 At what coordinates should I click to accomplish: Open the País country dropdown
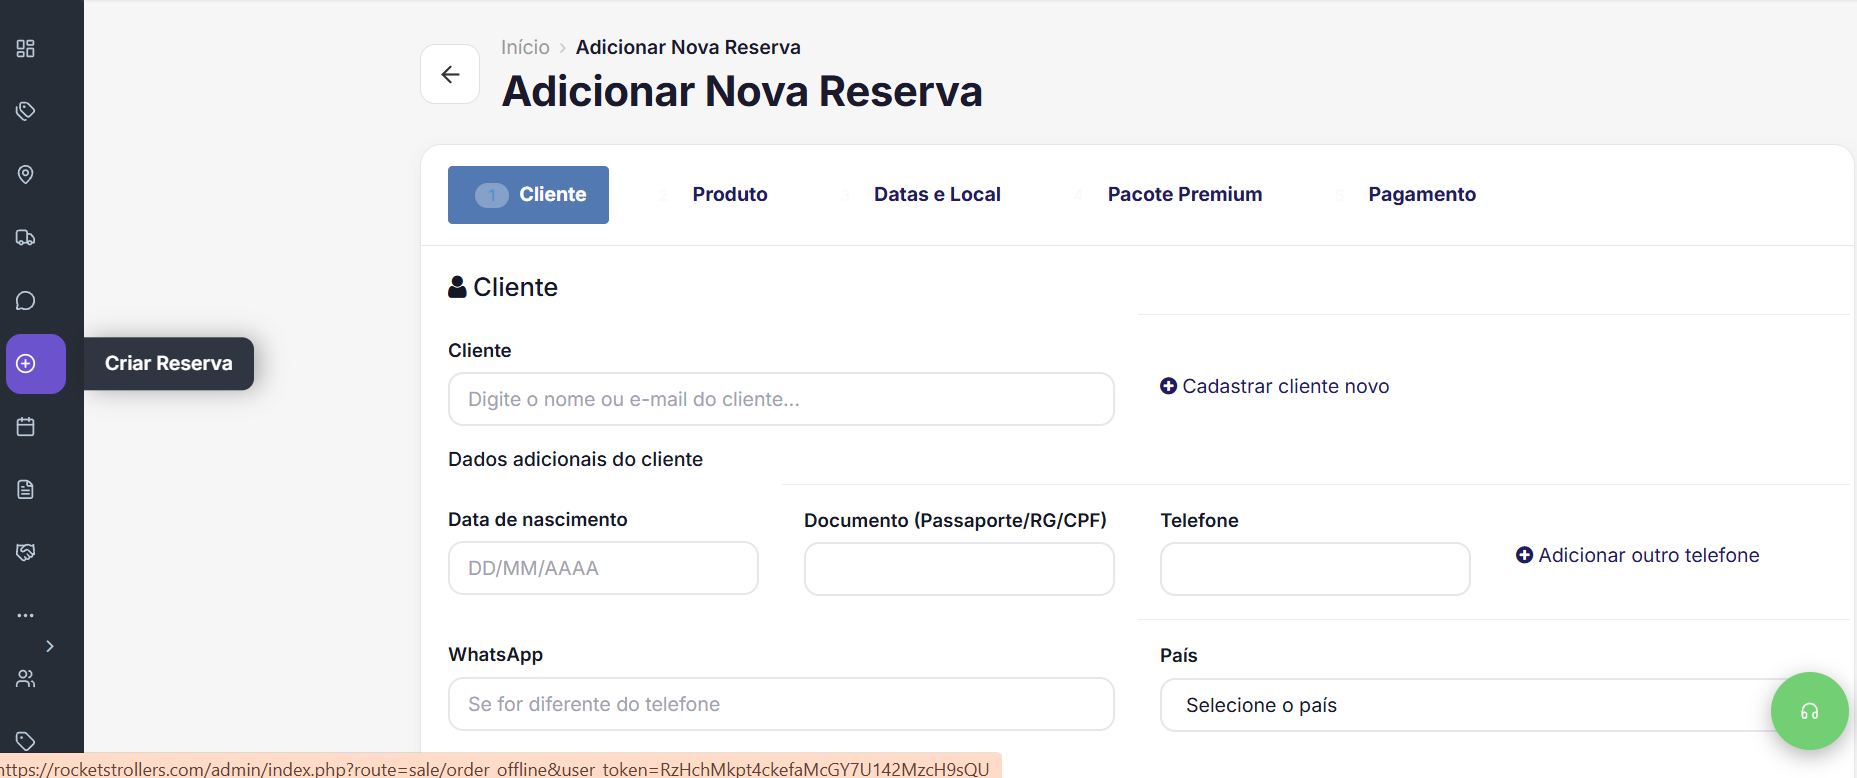(1503, 705)
